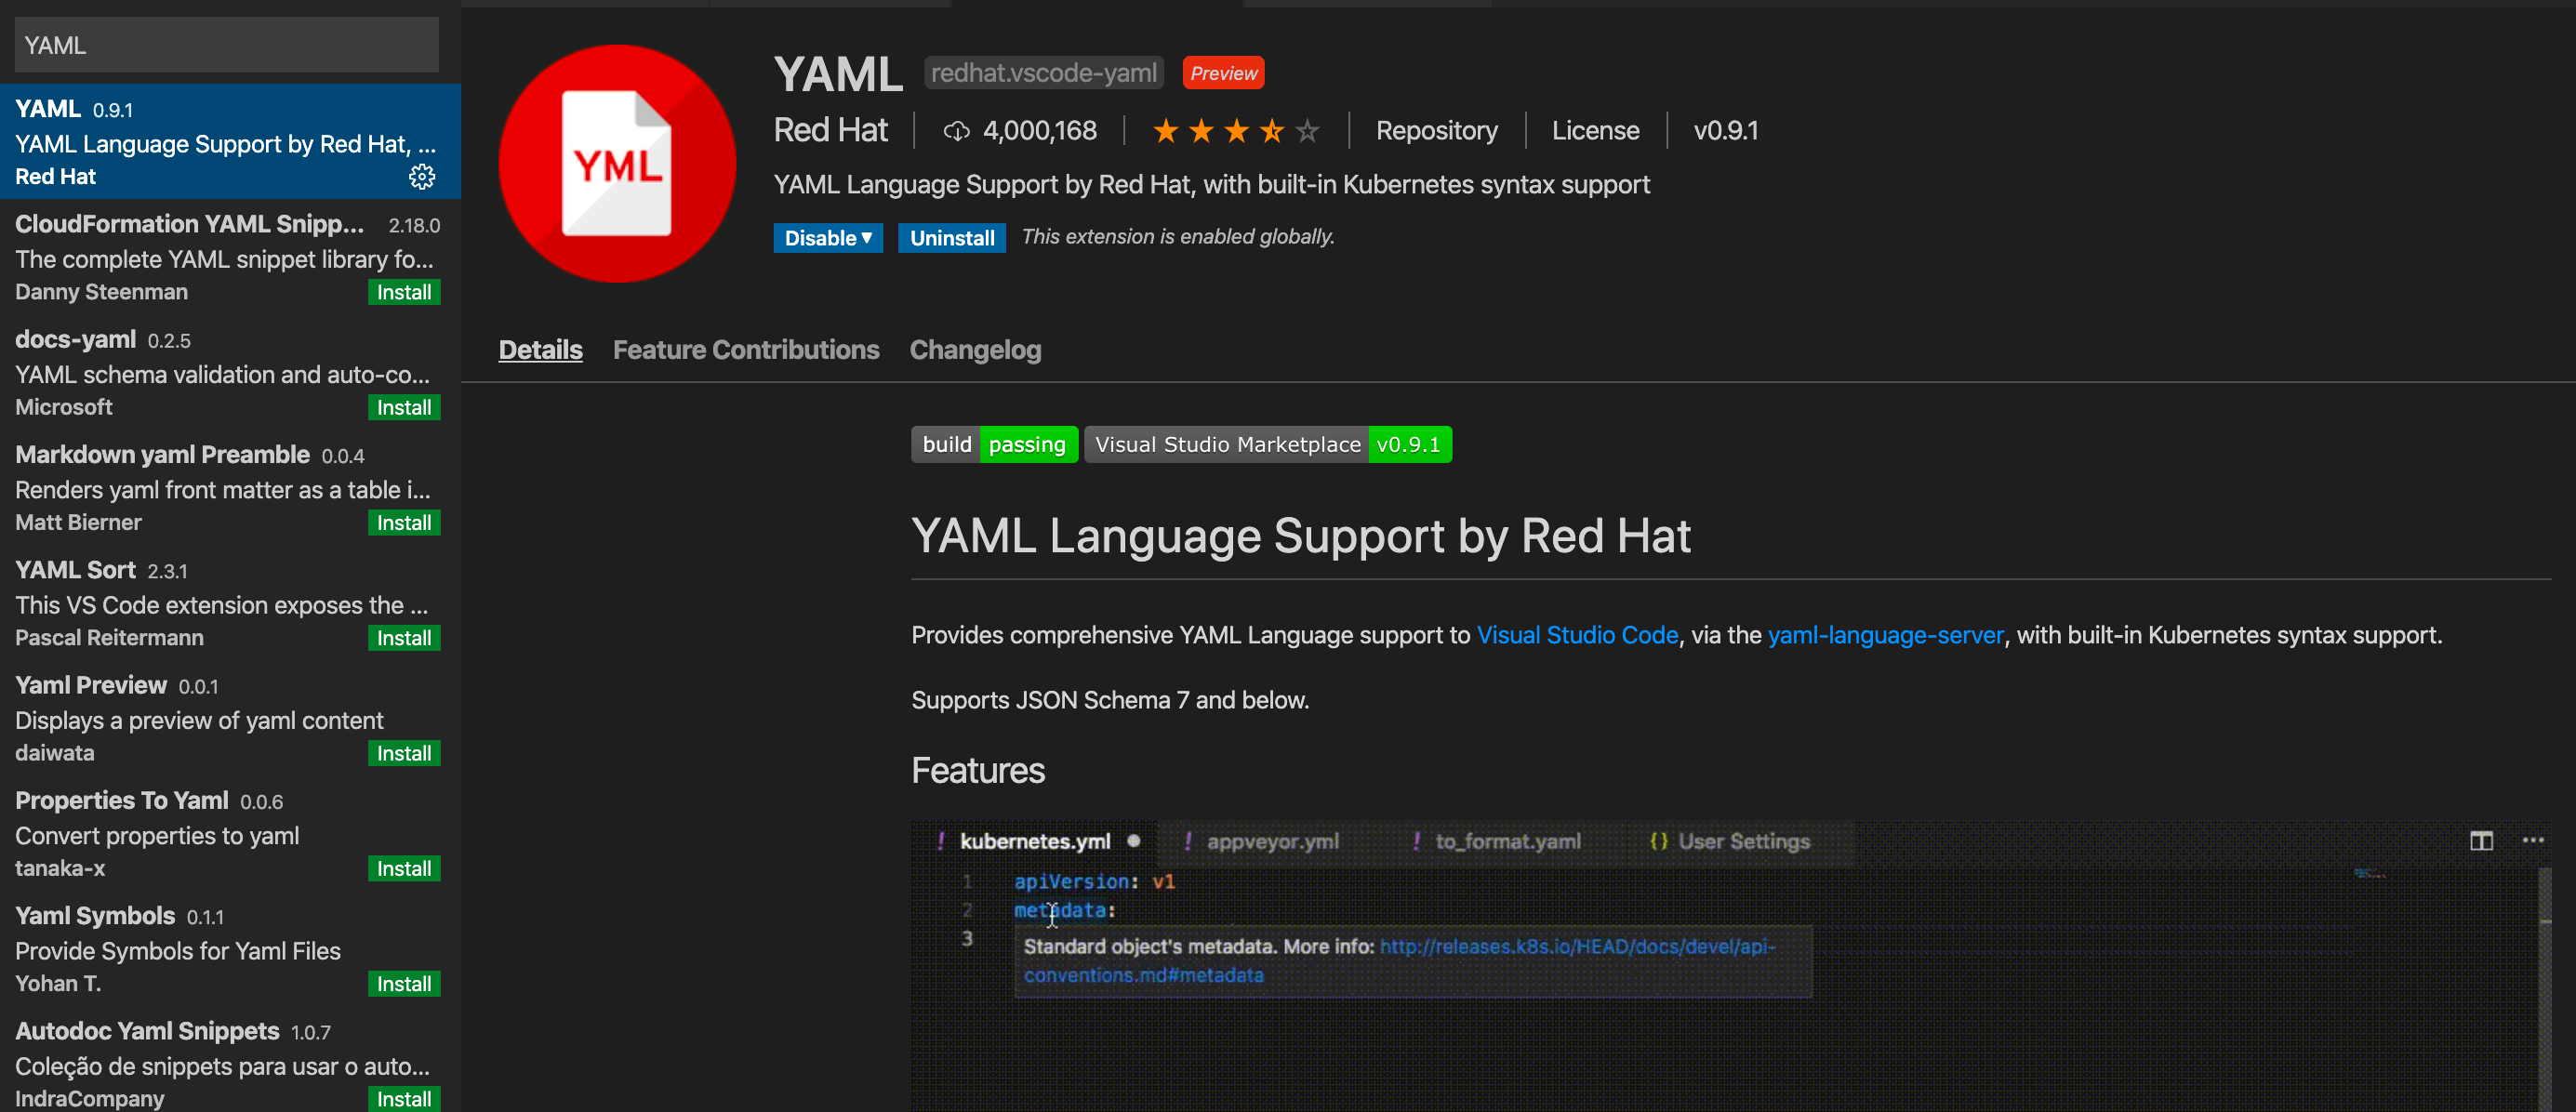Click Microsoft publisher name under docs-yaml
2576x1112 pixels.
point(63,407)
